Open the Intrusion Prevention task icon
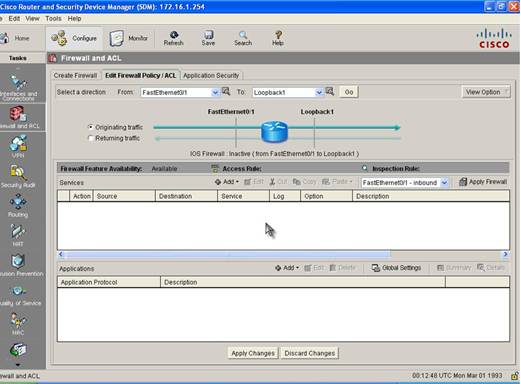The image size is (521, 384). click(x=18, y=261)
